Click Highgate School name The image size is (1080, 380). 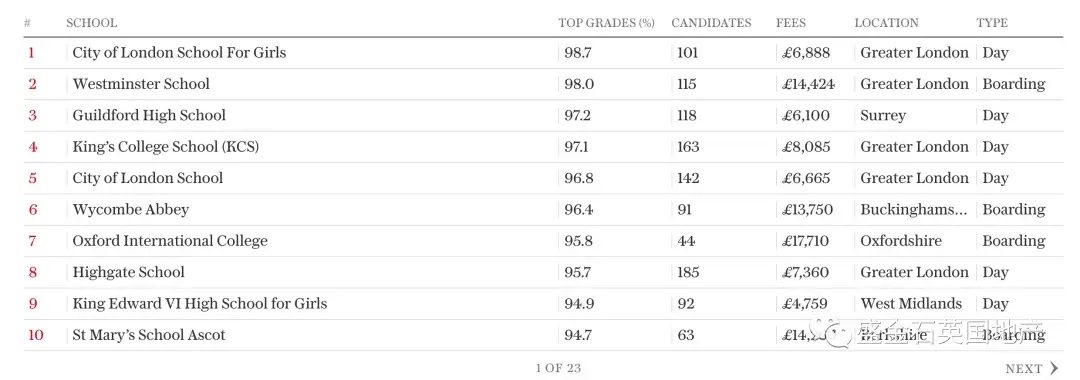point(128,272)
